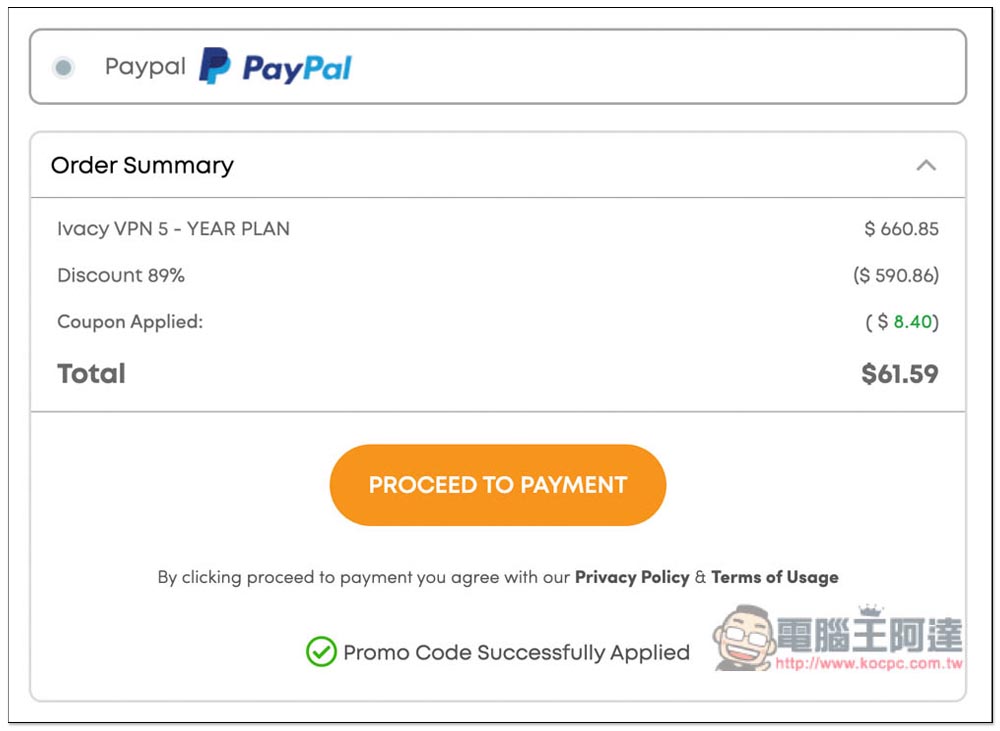Click Promo Code Successfully Applied message
1000x731 pixels.
pos(517,653)
